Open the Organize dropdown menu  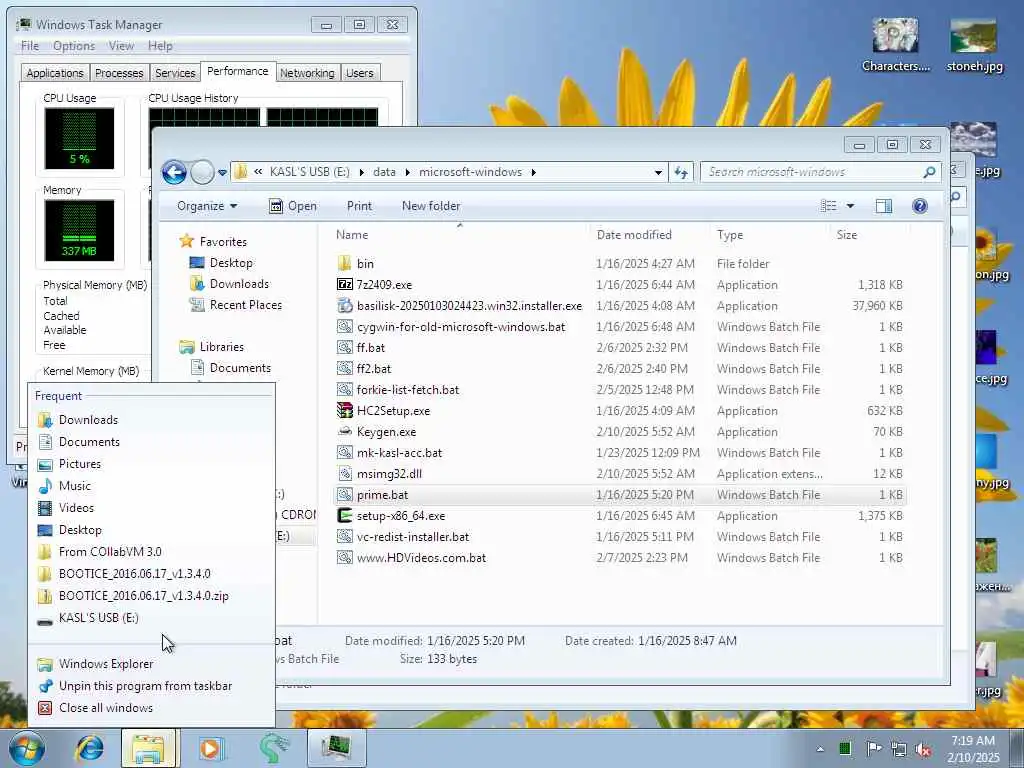[x=207, y=206]
